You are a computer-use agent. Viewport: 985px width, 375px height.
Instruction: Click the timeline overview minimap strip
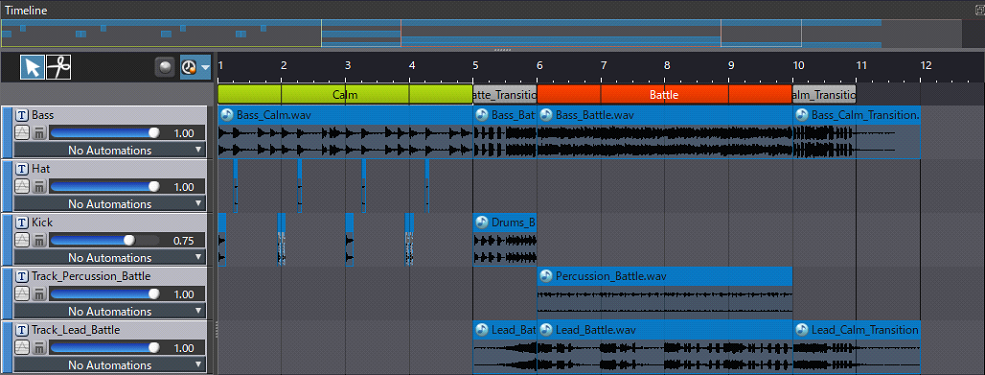point(481,33)
